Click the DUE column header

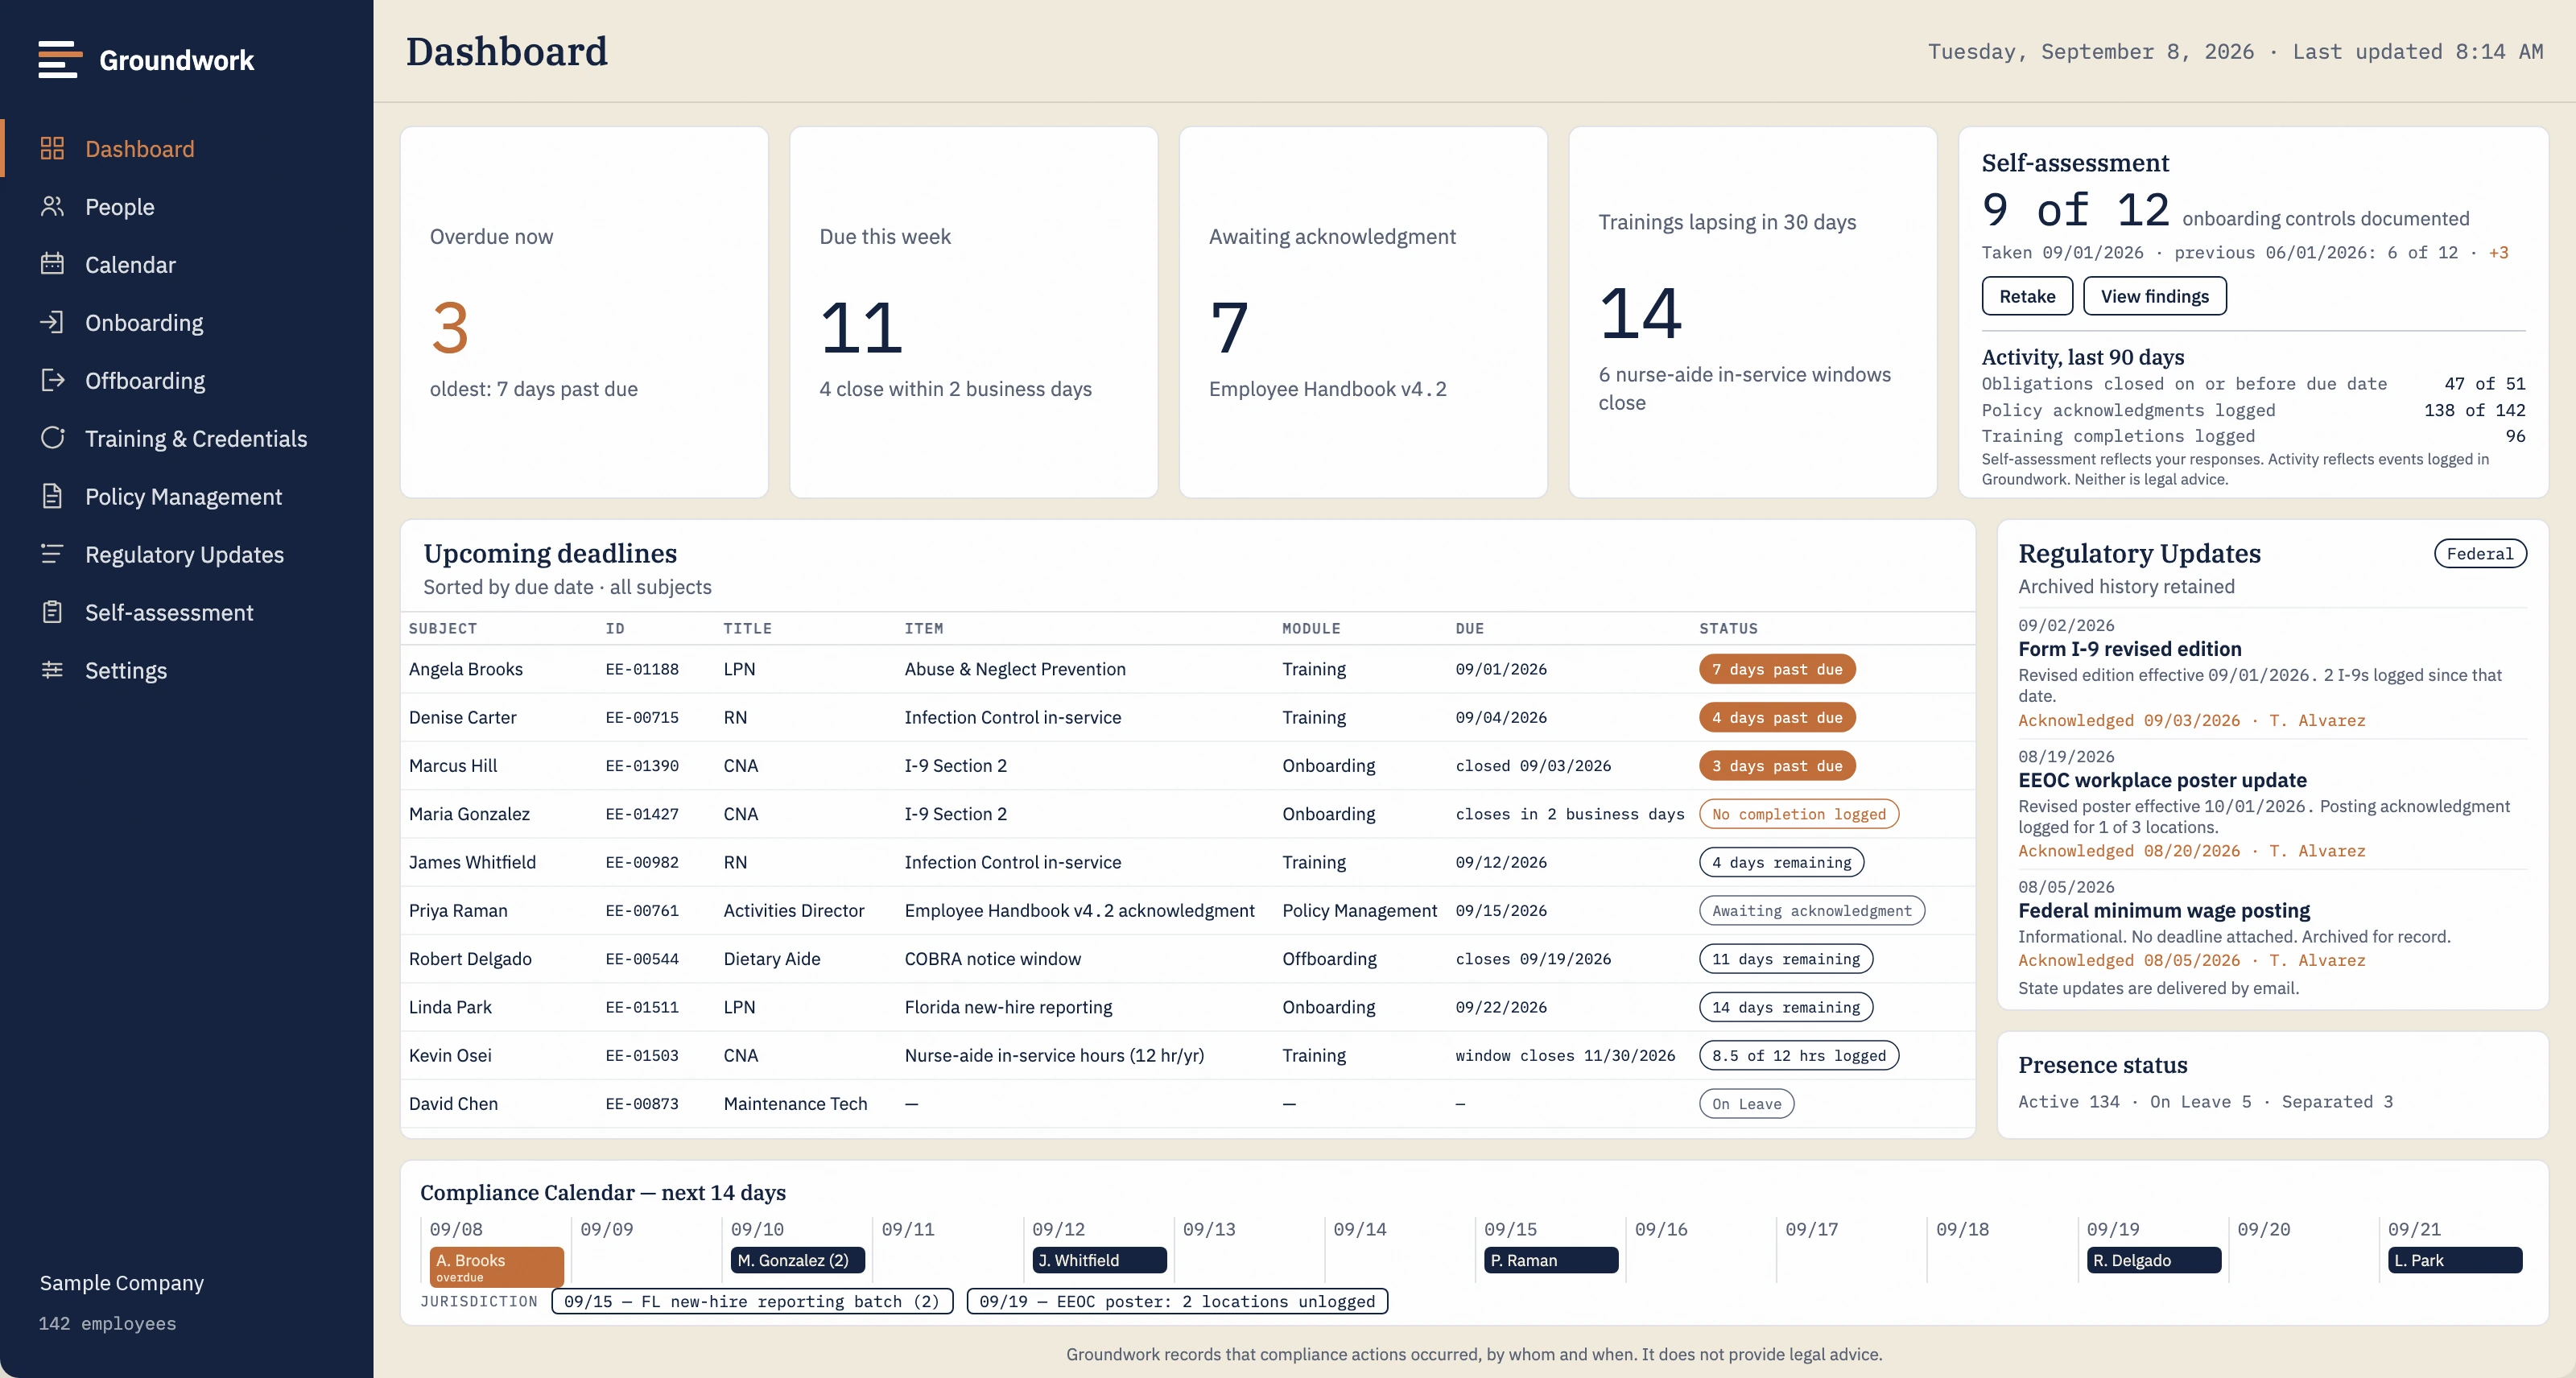1469,629
